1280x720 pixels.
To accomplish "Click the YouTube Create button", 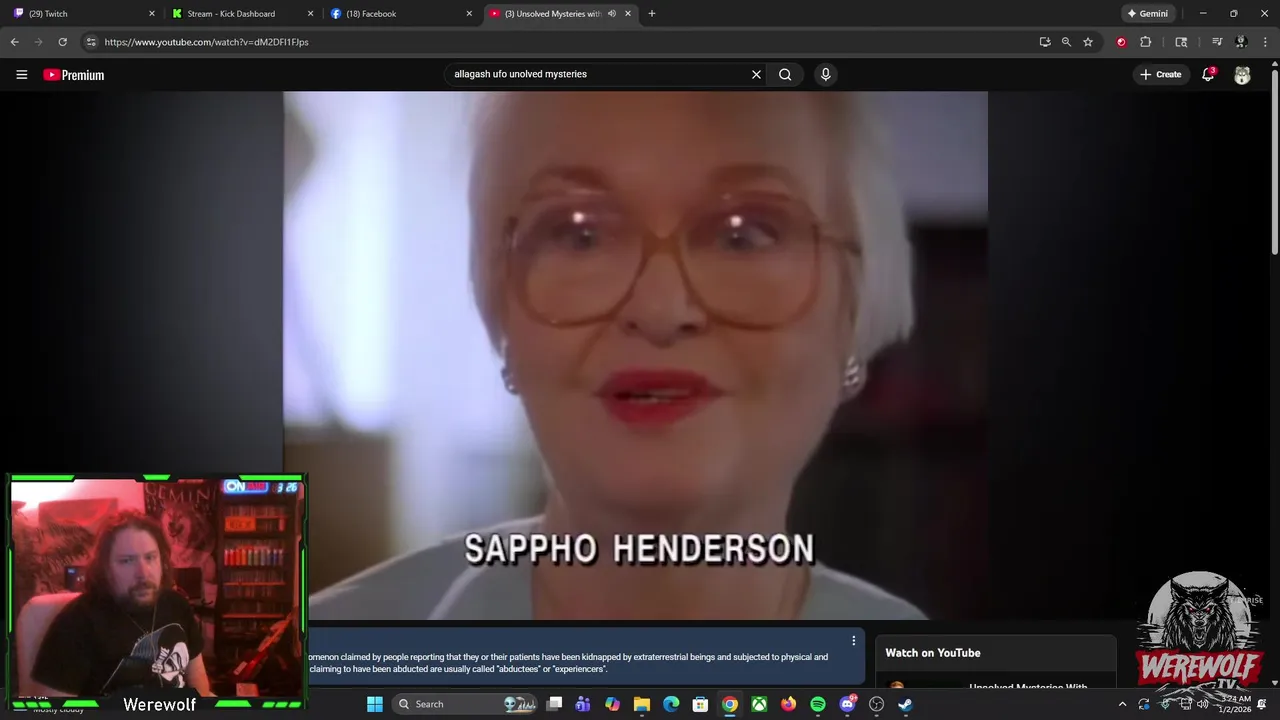I will [1160, 74].
